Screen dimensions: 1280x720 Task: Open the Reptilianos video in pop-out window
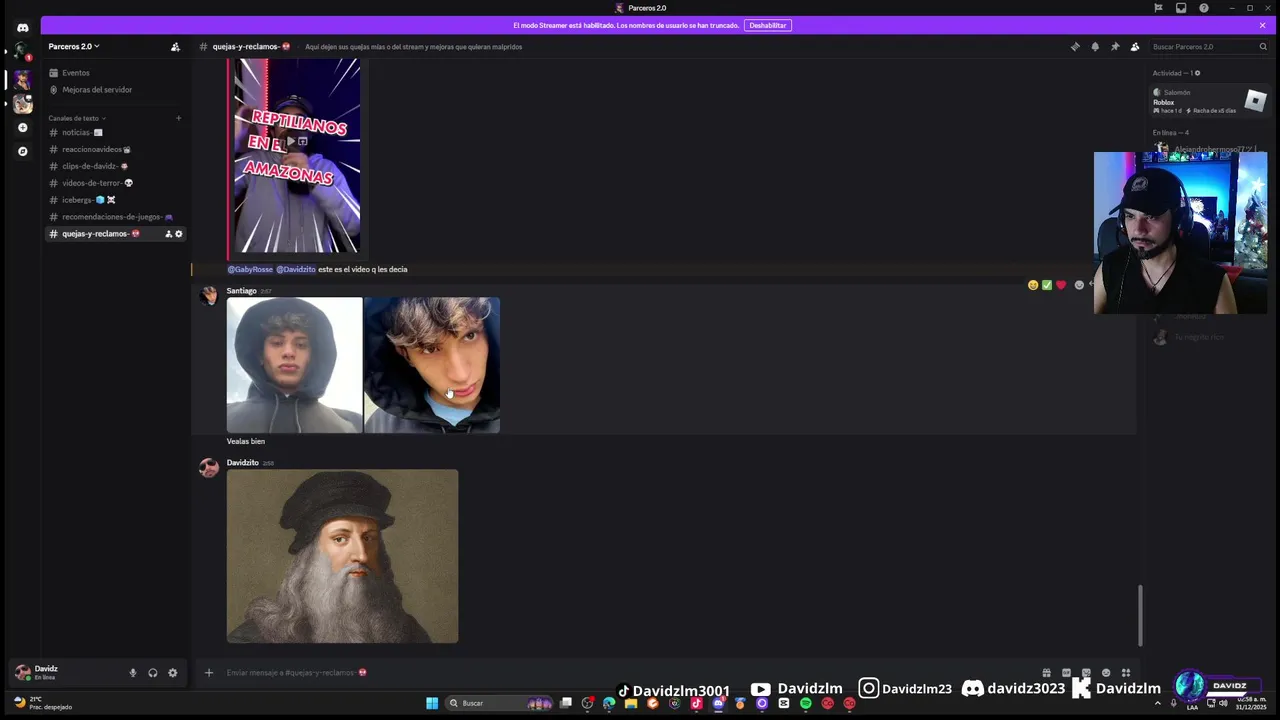(303, 141)
